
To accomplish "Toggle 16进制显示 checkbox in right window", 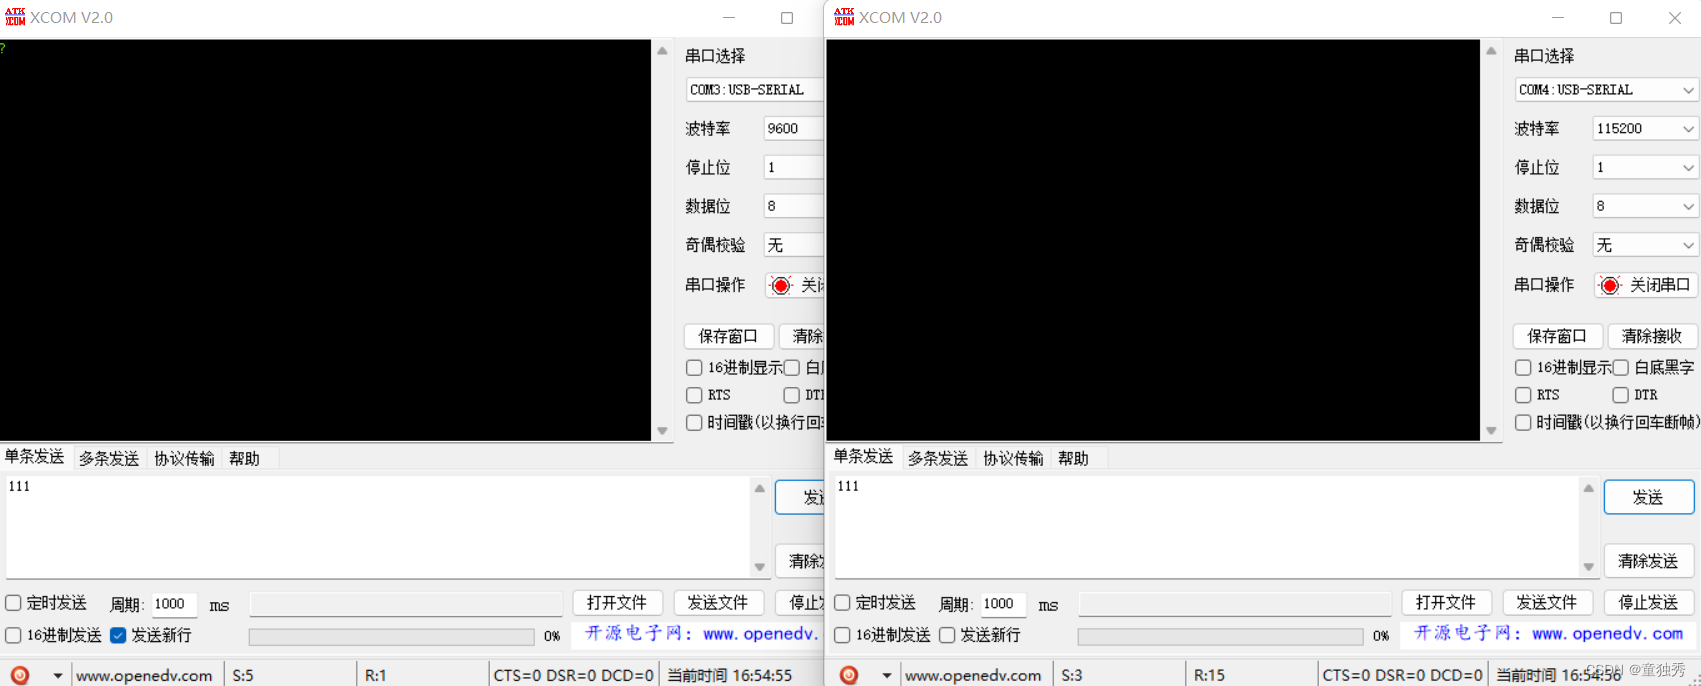I will pyautogui.click(x=1523, y=368).
